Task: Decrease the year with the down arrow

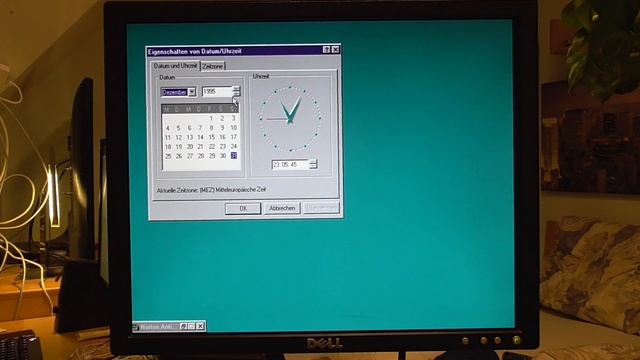Action: (236, 94)
